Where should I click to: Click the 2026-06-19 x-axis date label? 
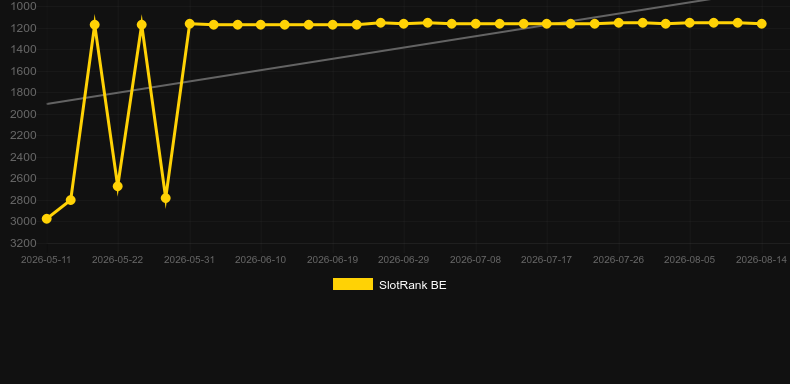[x=332, y=260]
